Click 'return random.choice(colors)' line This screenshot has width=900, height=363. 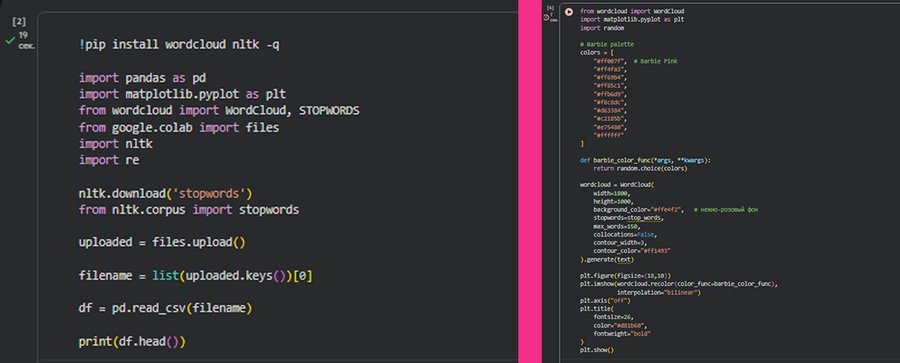(640, 168)
